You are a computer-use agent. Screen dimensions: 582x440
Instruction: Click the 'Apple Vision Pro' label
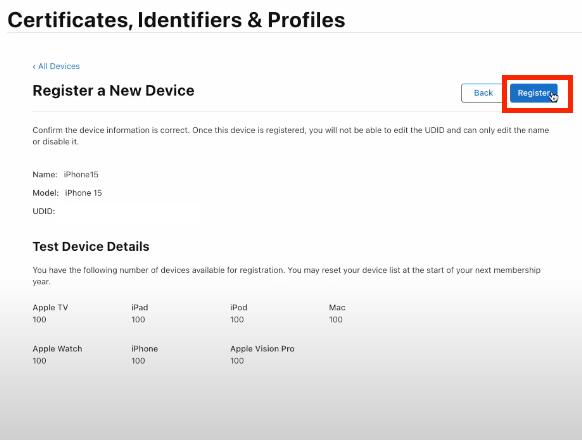(262, 349)
